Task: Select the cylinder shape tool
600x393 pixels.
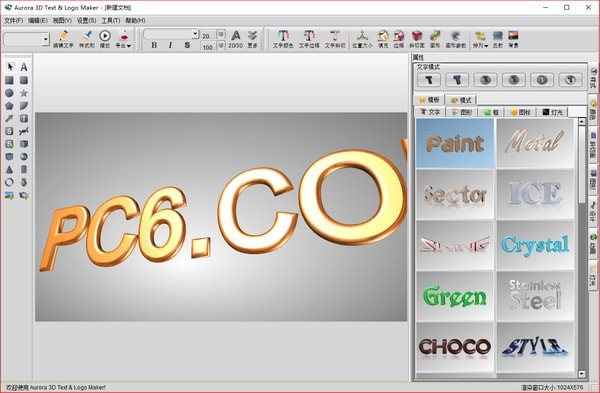Action: coord(24,170)
